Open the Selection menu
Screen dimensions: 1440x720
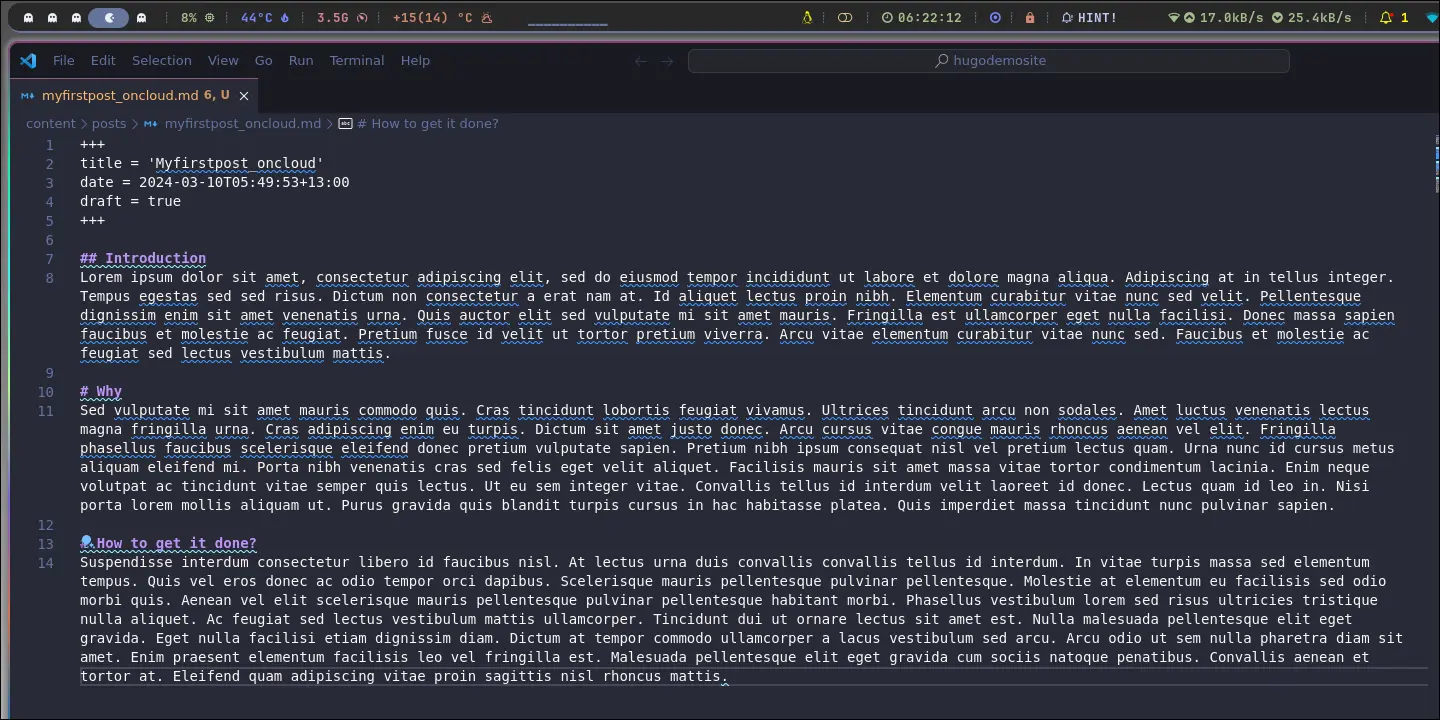161,60
